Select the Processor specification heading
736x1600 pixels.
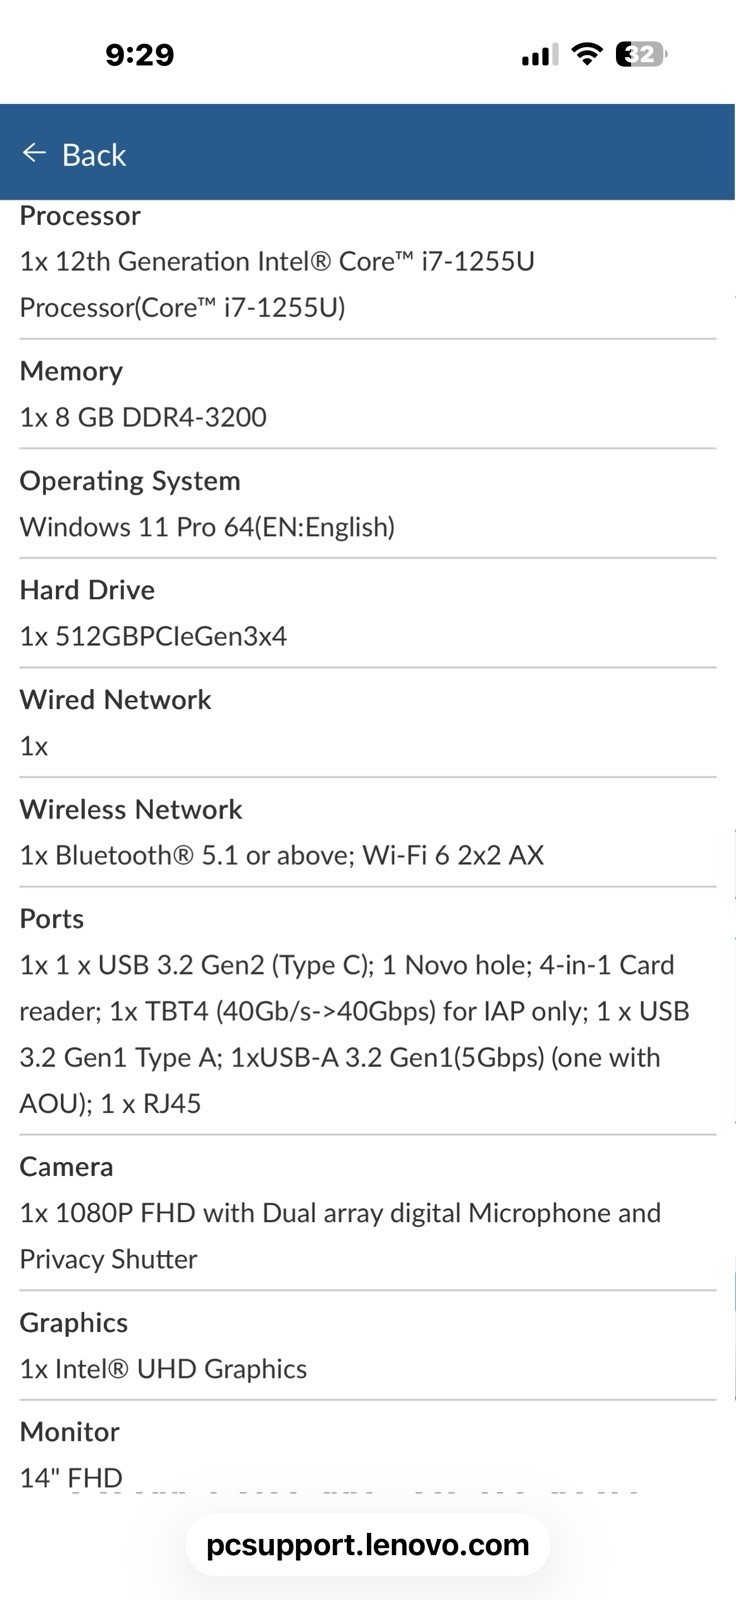[80, 216]
